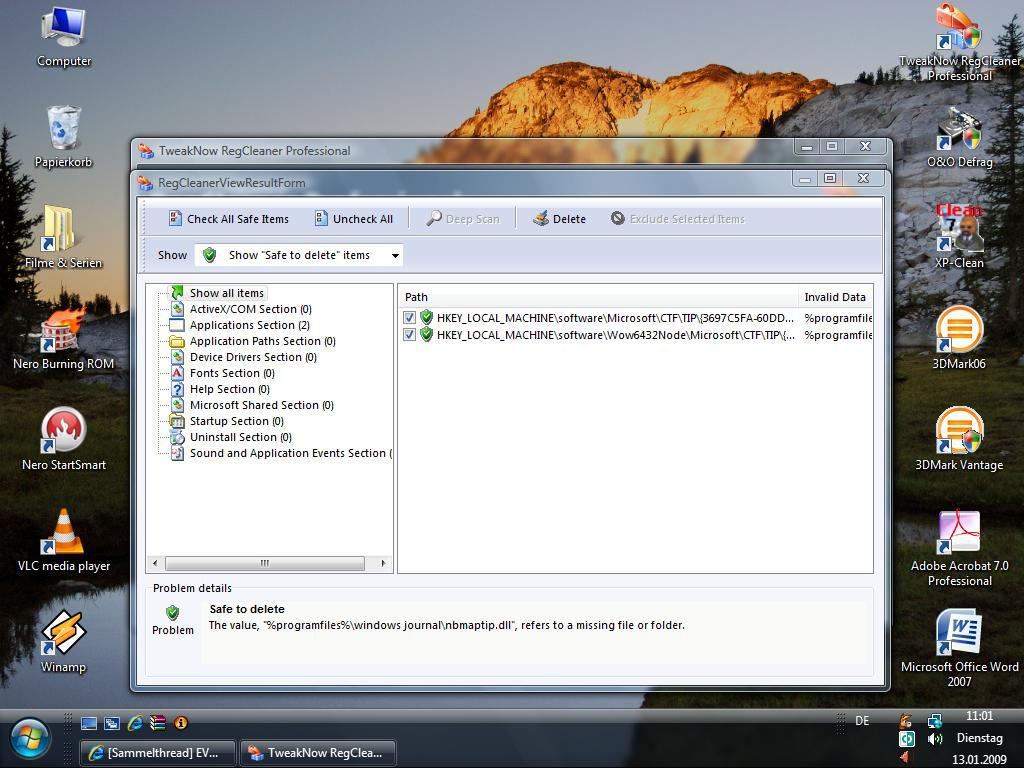Open the Show "Safe to delete" items dropdown
This screenshot has width=1024, height=768.
click(299, 255)
